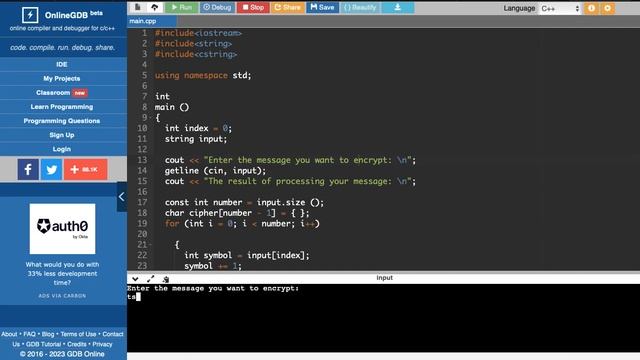Open the Blog footer link

[48, 334]
